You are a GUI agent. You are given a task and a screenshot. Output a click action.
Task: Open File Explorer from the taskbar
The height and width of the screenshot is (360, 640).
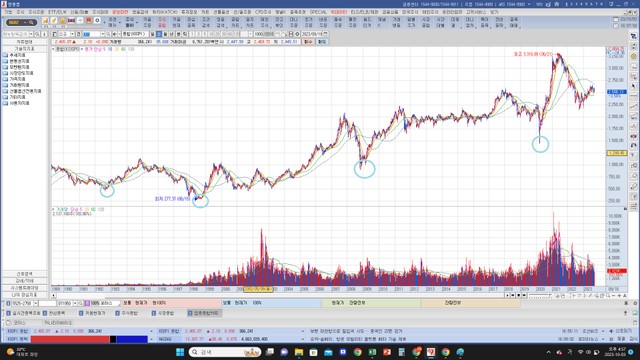(x=299, y=352)
